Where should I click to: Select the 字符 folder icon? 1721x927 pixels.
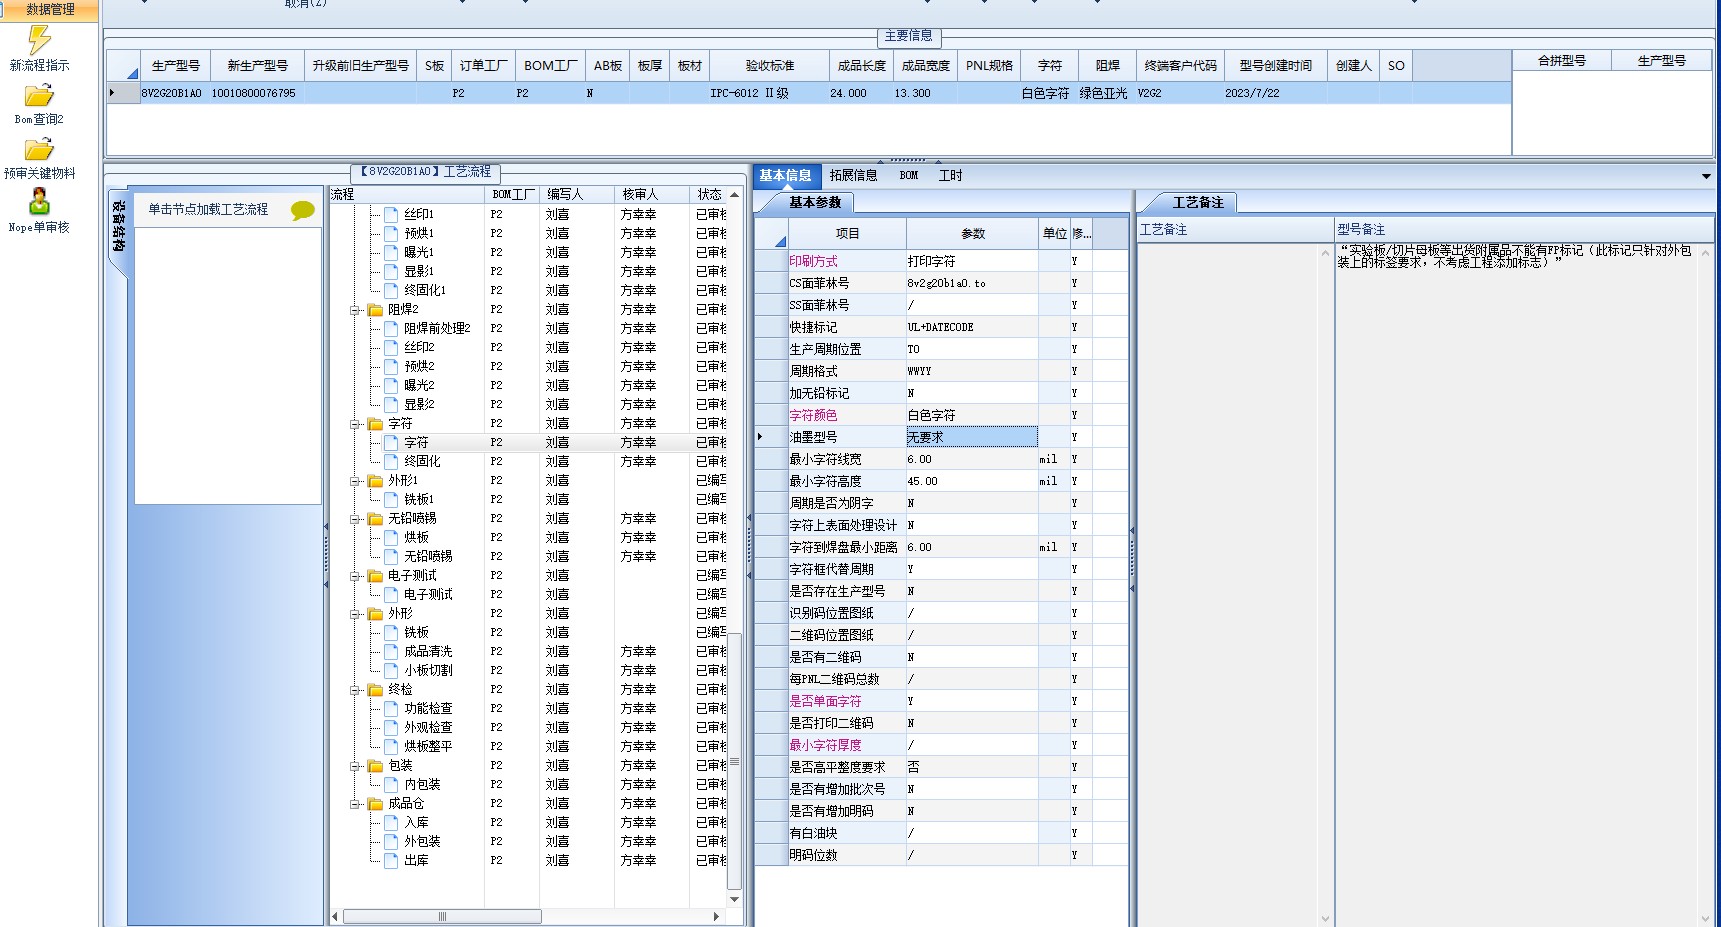tap(376, 423)
